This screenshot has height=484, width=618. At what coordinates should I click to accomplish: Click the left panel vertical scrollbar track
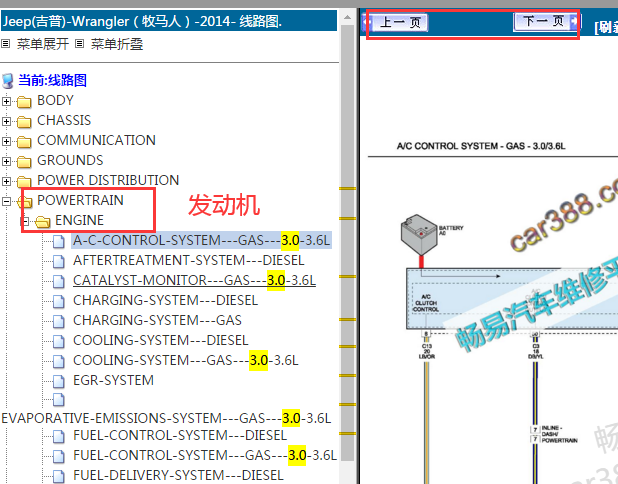[x=347, y=242]
